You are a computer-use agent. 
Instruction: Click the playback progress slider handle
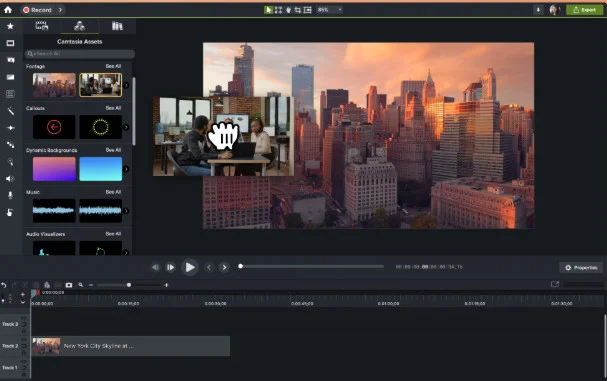[240, 266]
